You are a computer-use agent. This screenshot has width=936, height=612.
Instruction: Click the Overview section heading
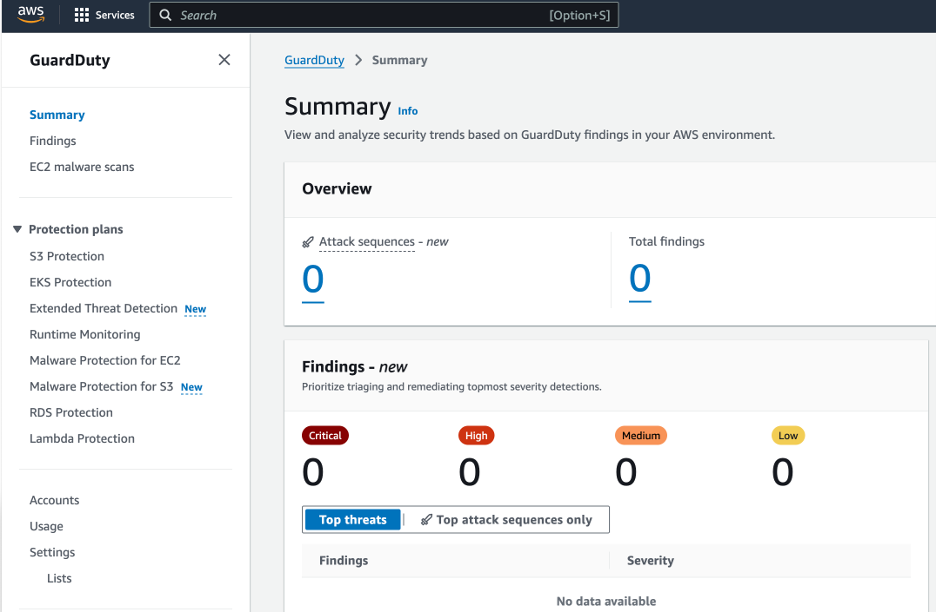click(337, 189)
